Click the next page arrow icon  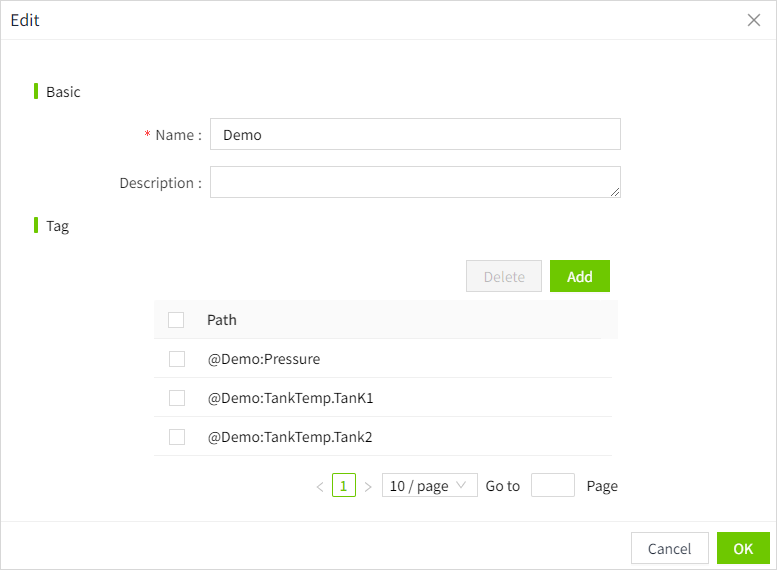[x=368, y=487]
